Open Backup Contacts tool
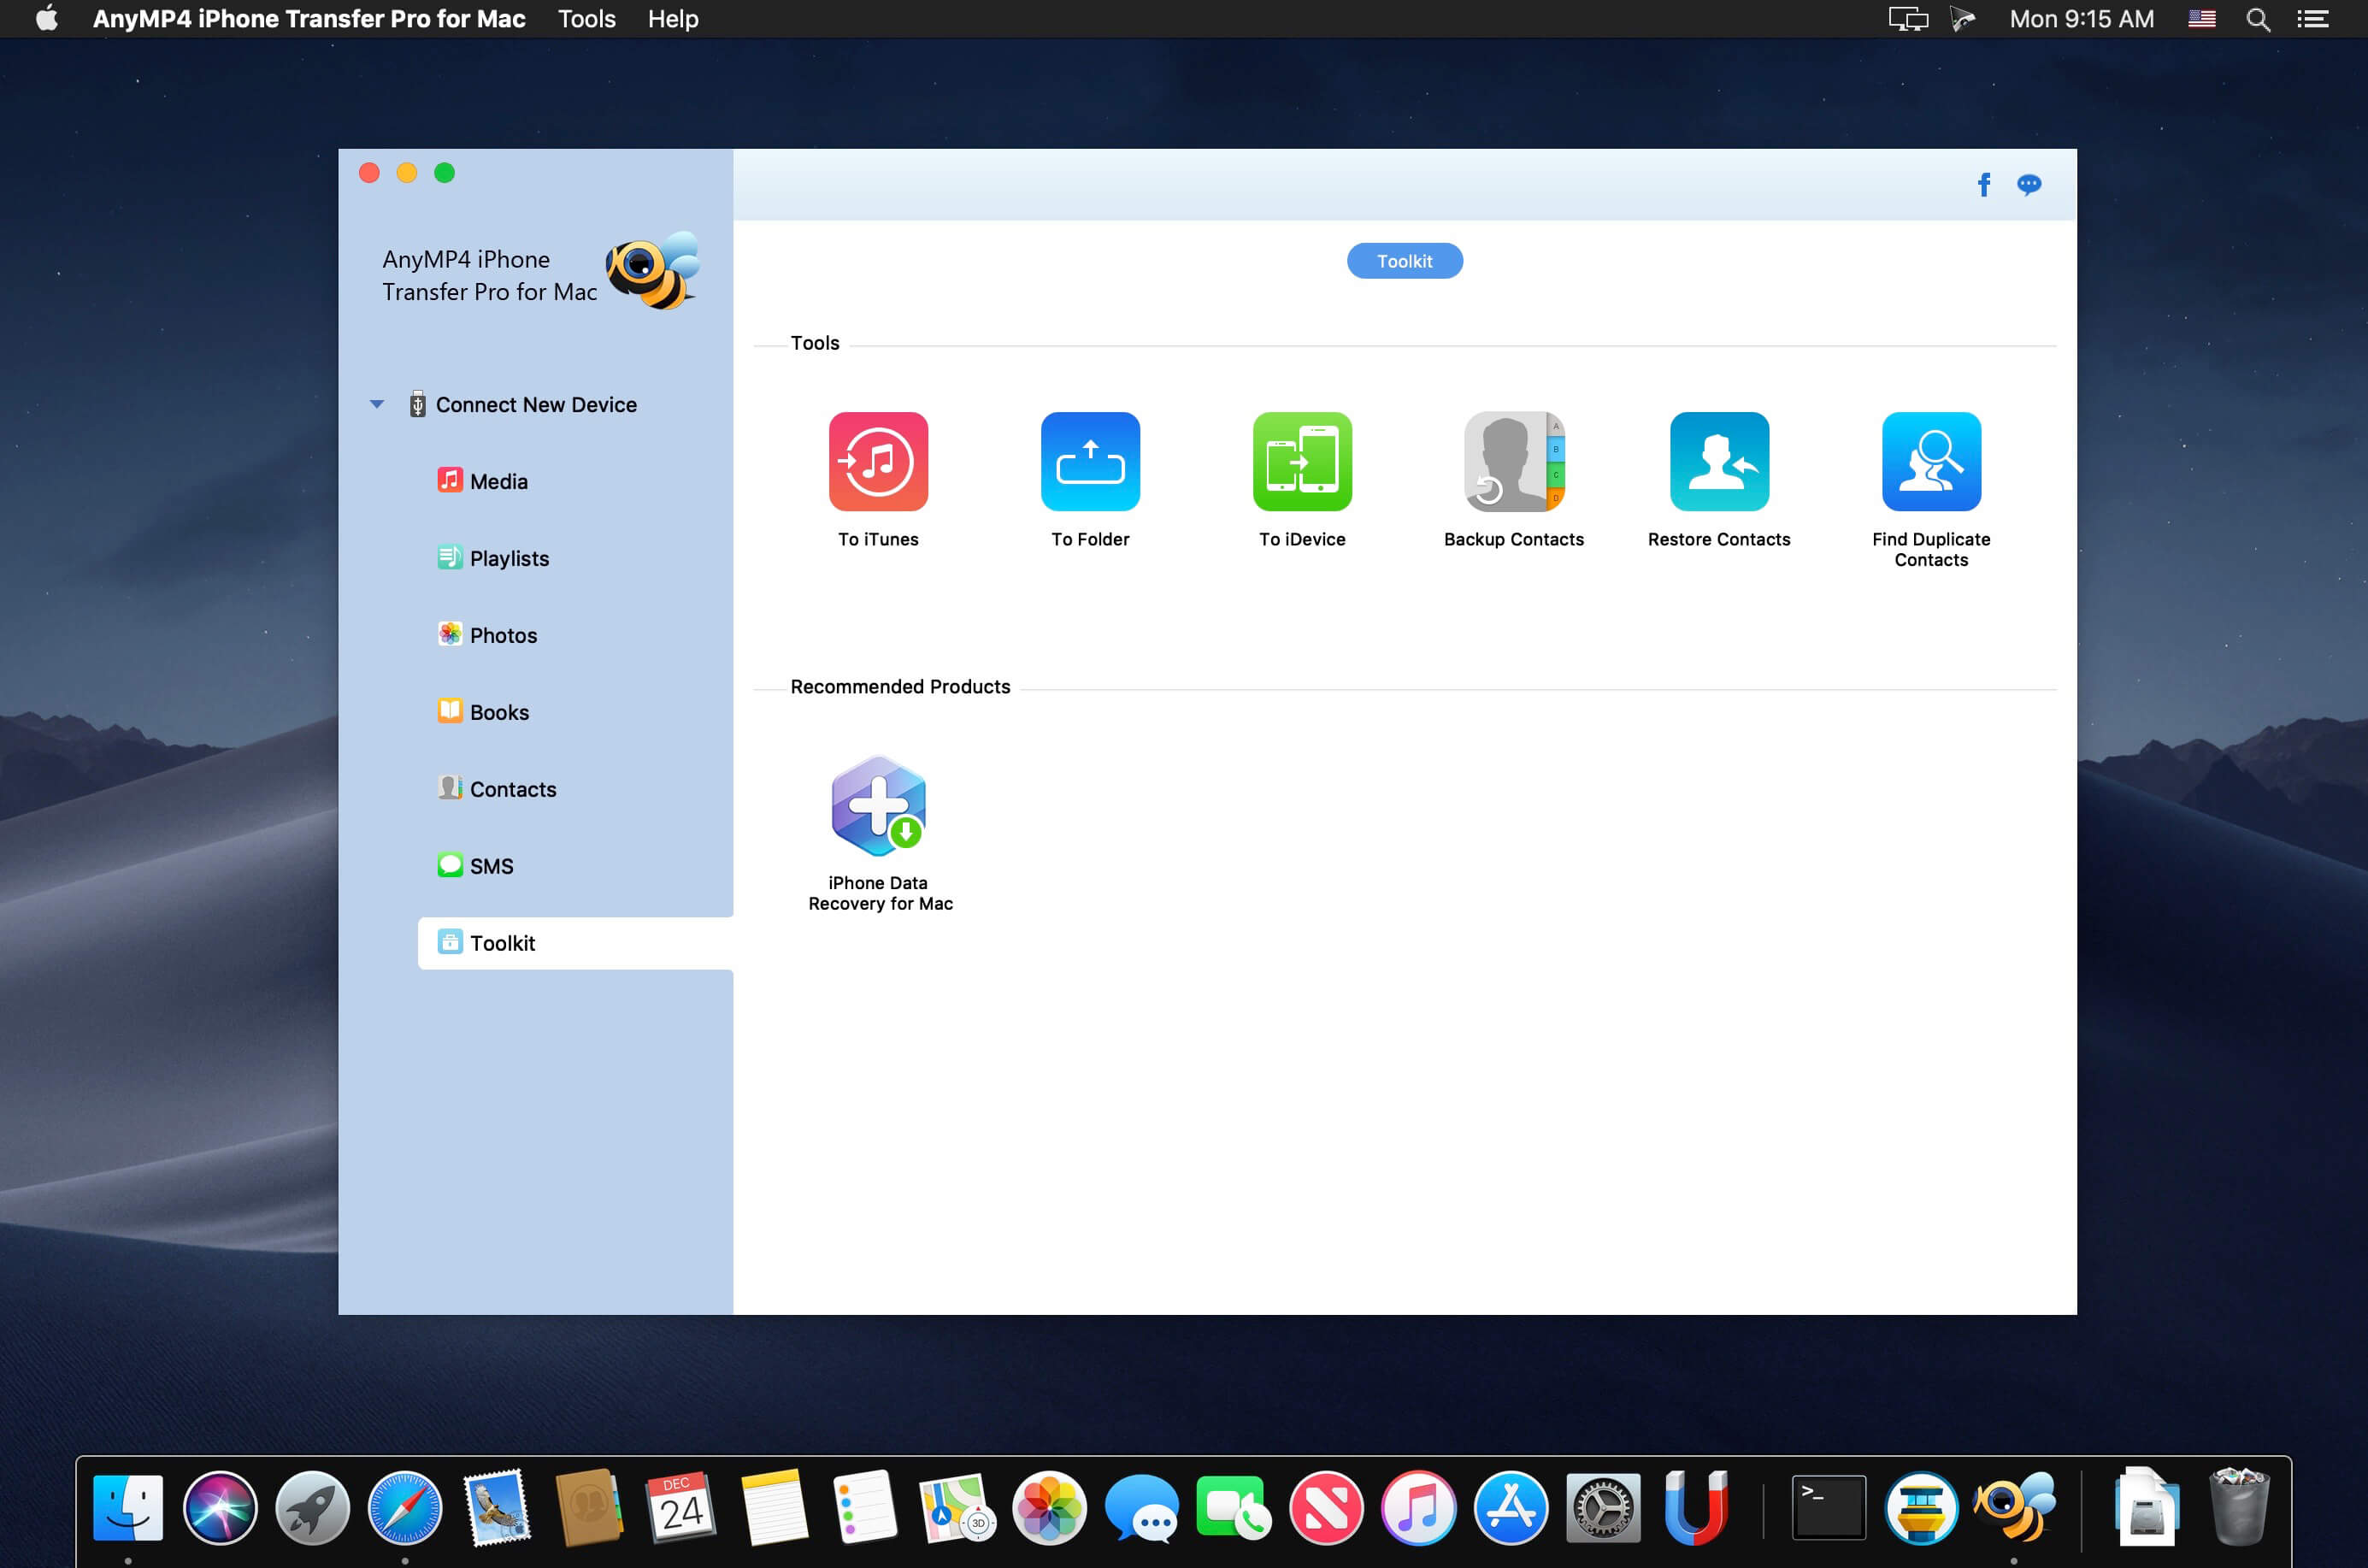 [x=1513, y=461]
